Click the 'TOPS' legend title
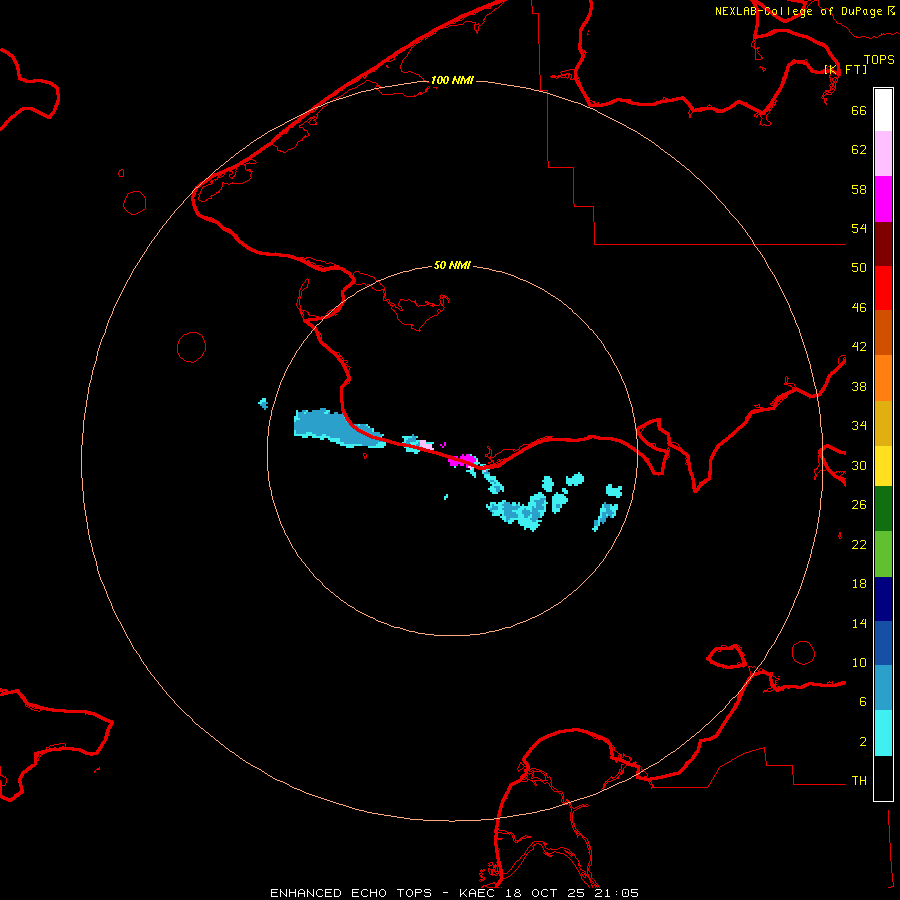 (879, 59)
